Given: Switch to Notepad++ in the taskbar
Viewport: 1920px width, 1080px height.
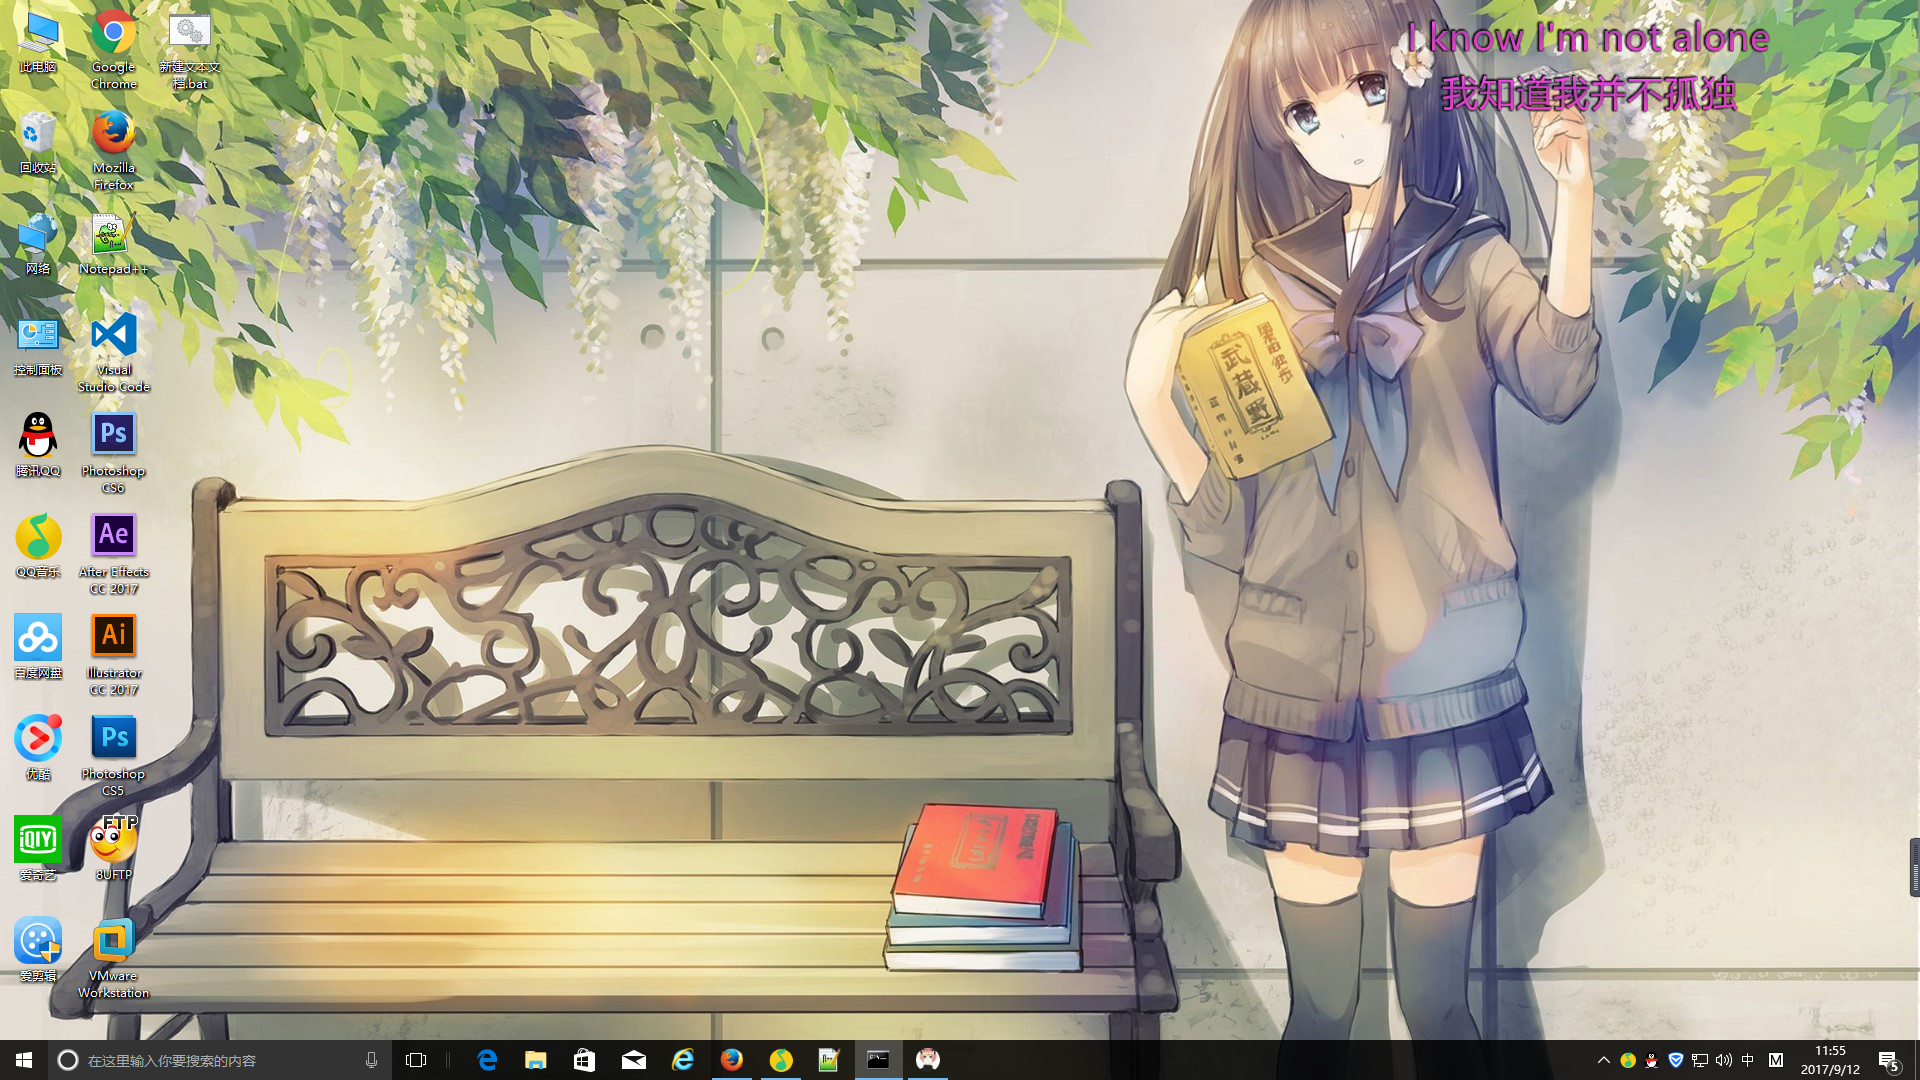Looking at the screenshot, I should point(830,1060).
